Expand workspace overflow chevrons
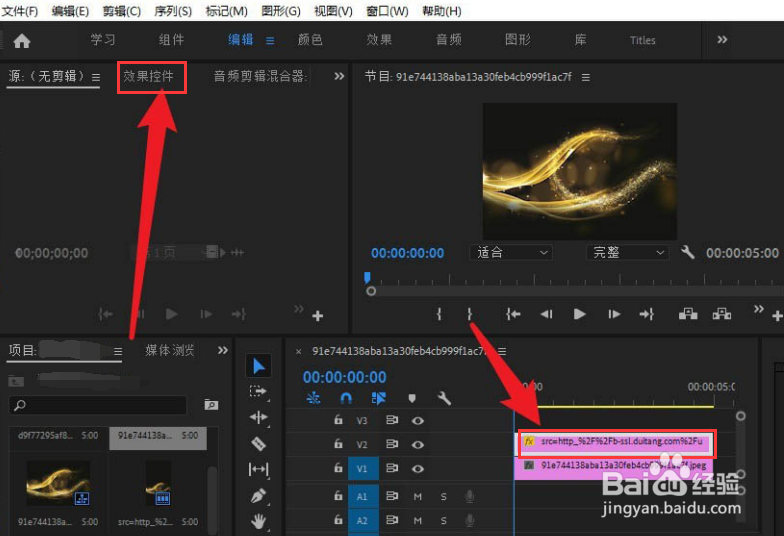 pos(722,40)
